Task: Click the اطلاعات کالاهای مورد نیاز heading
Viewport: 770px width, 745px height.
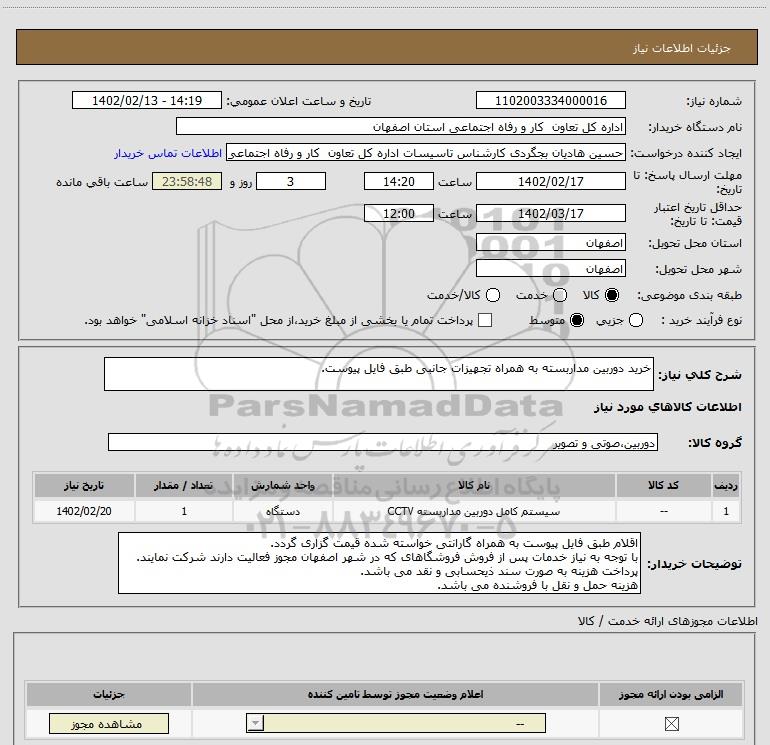Action: tap(667, 407)
